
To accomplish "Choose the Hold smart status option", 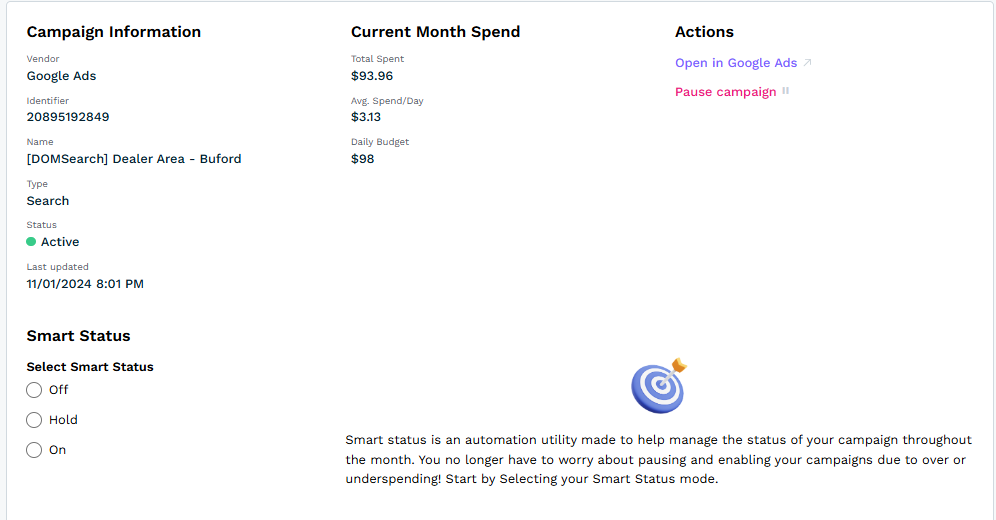I will (34, 420).
